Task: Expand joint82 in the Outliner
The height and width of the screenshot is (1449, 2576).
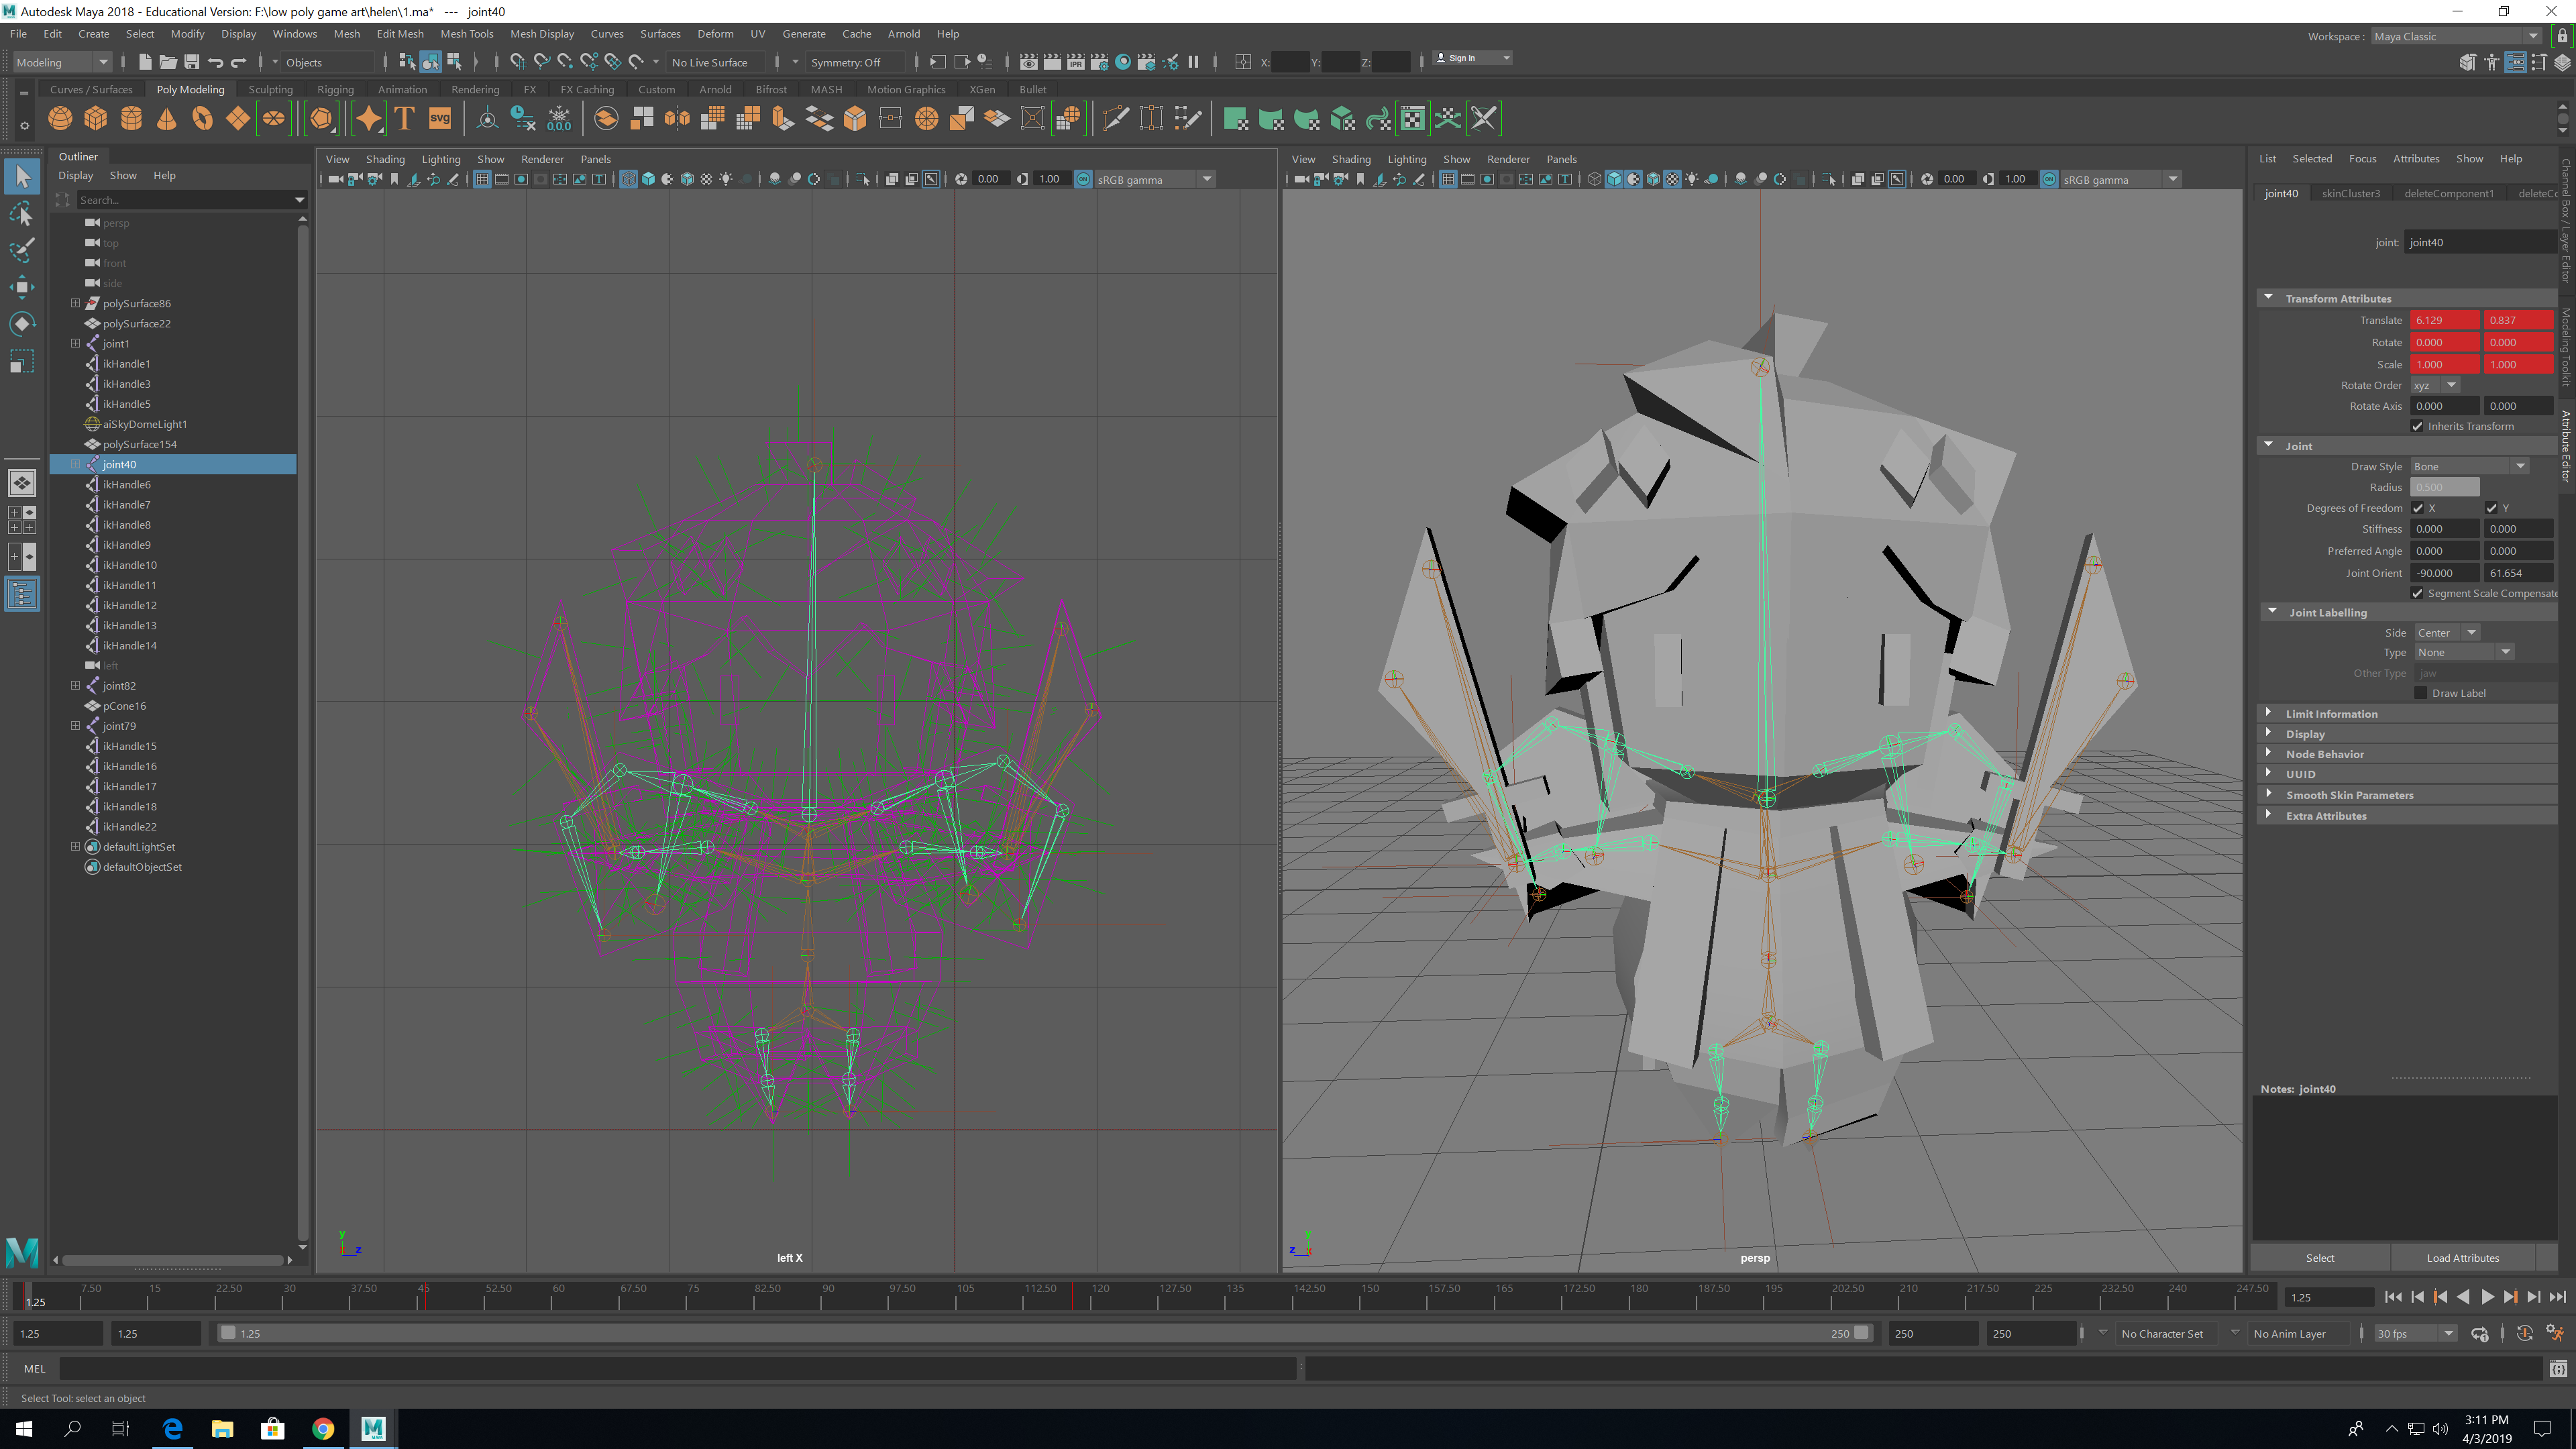Action: pyautogui.click(x=75, y=686)
